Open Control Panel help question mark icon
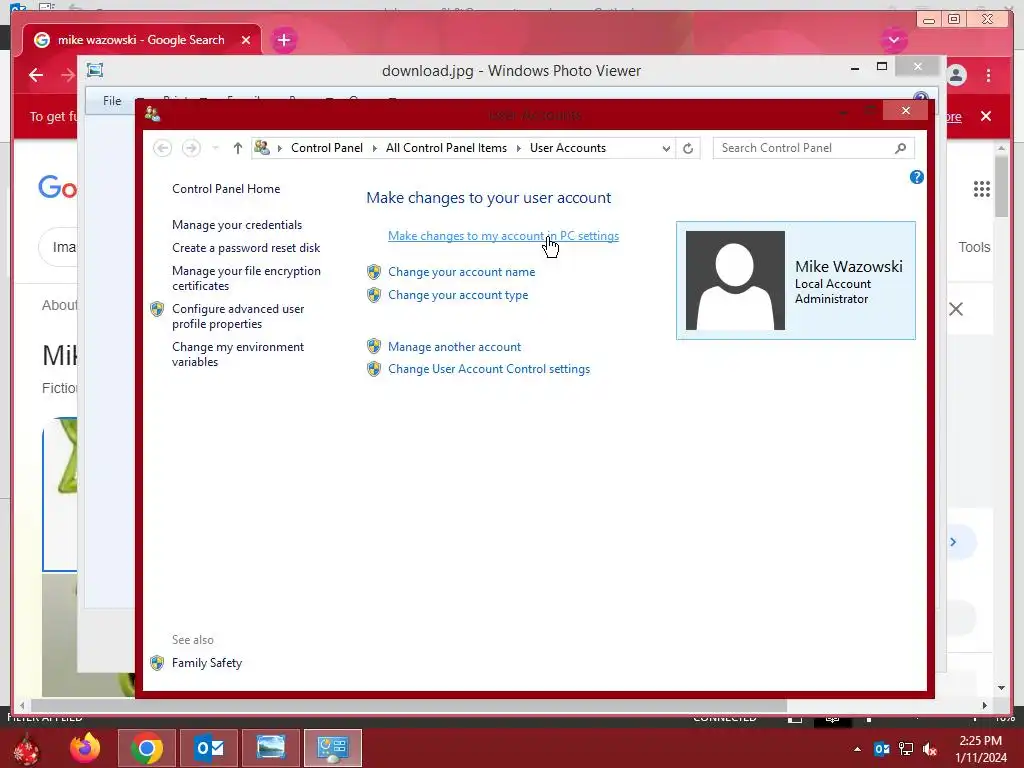 [916, 177]
